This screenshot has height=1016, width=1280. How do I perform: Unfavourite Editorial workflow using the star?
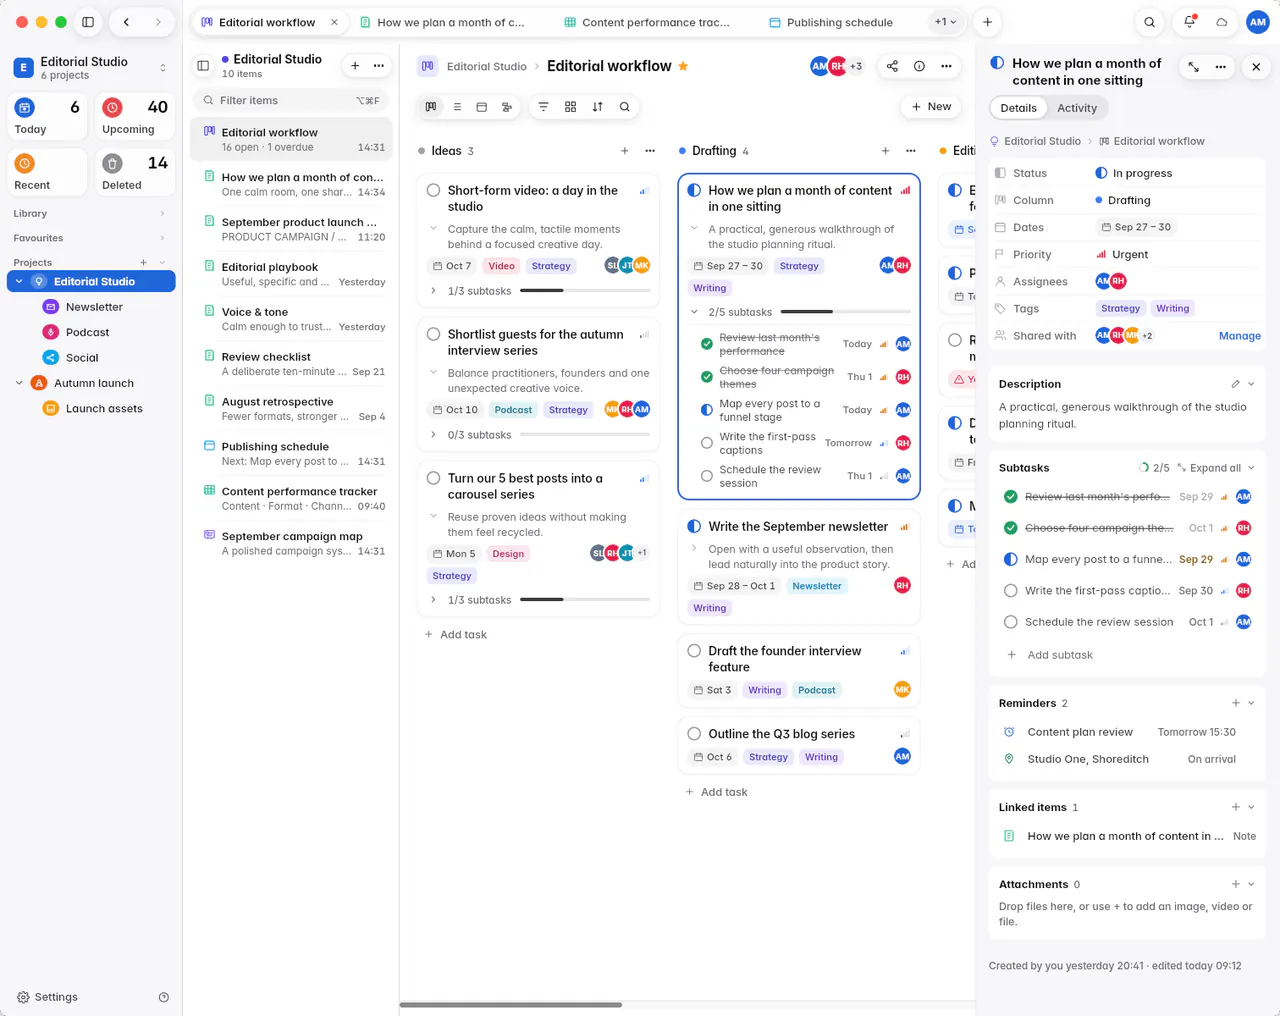(x=683, y=66)
